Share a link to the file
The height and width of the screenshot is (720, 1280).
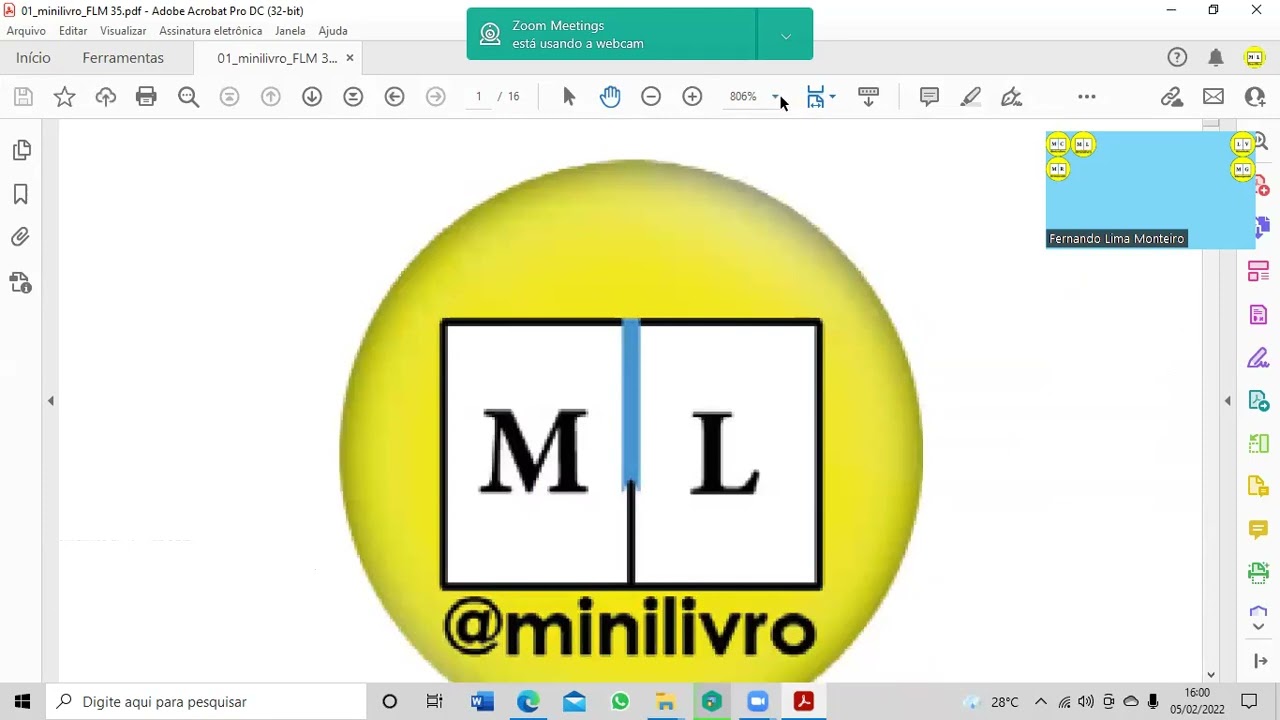1171,97
